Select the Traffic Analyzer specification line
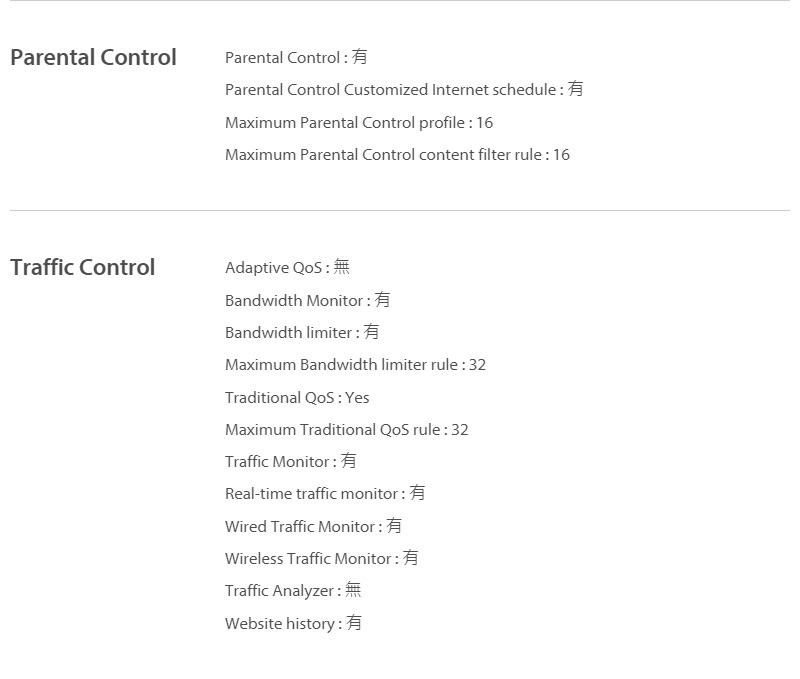This screenshot has width=800, height=679. pos(293,590)
